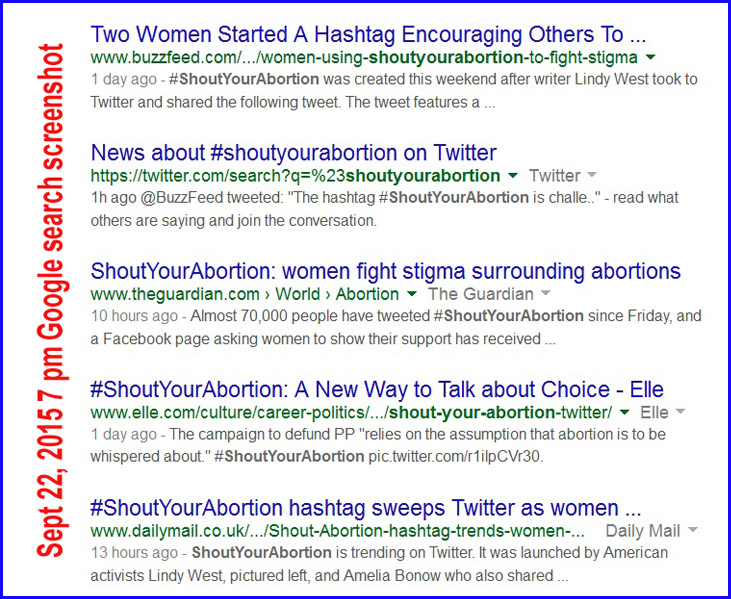Image resolution: width=731 pixels, height=599 pixels.
Task: Expand green arrow after the elle.com URL
Action: tap(624, 412)
